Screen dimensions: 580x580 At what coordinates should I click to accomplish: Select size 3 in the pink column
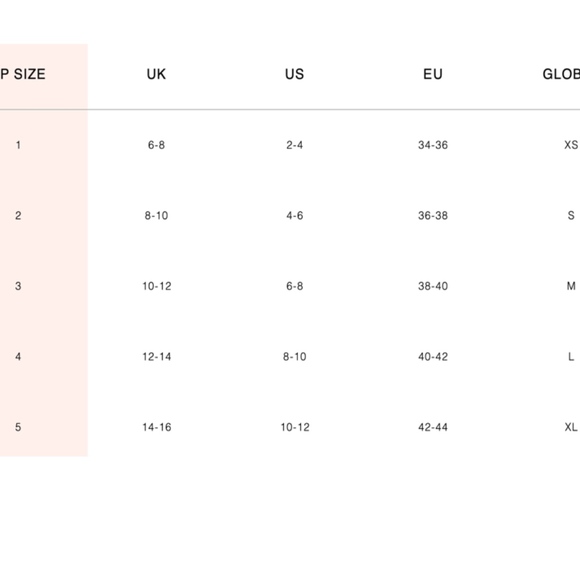pyautogui.click(x=18, y=286)
